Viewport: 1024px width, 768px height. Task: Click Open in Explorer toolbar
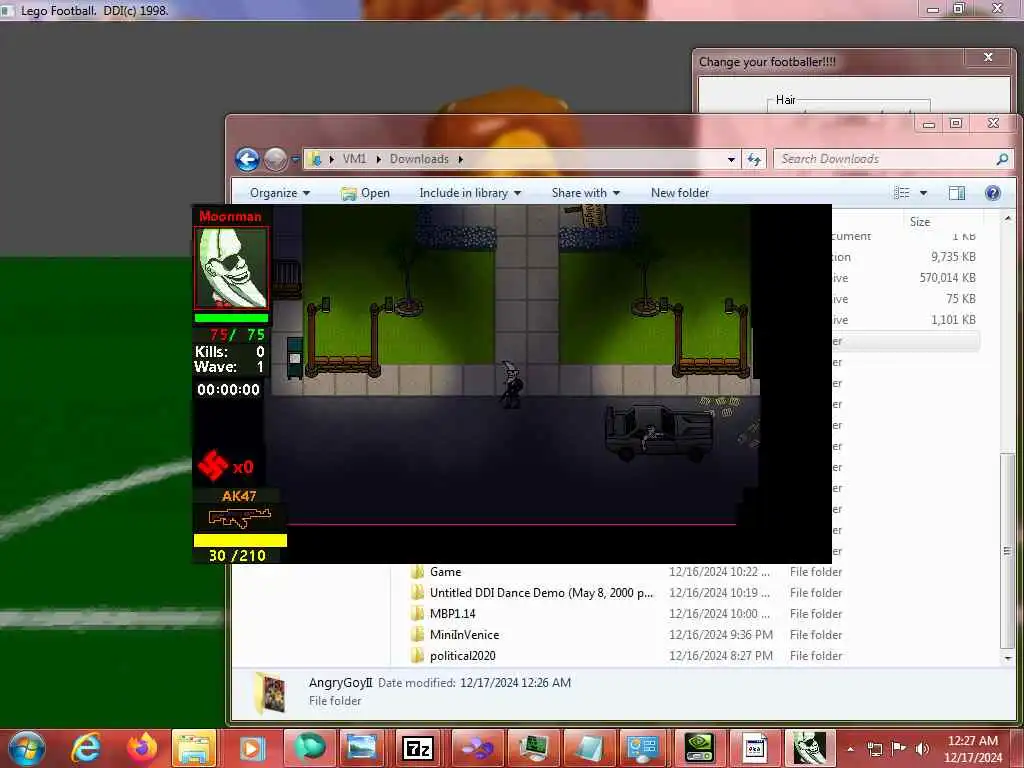coord(365,193)
